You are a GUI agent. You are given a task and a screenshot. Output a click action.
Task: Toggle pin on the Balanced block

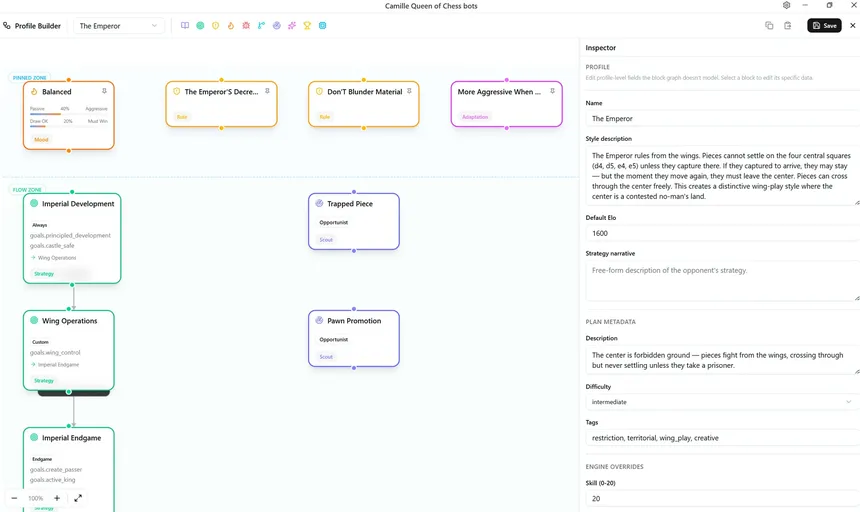coord(104,91)
